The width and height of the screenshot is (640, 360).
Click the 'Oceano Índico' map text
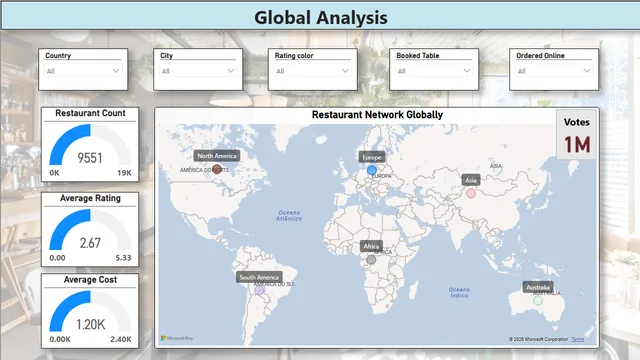coord(459,292)
